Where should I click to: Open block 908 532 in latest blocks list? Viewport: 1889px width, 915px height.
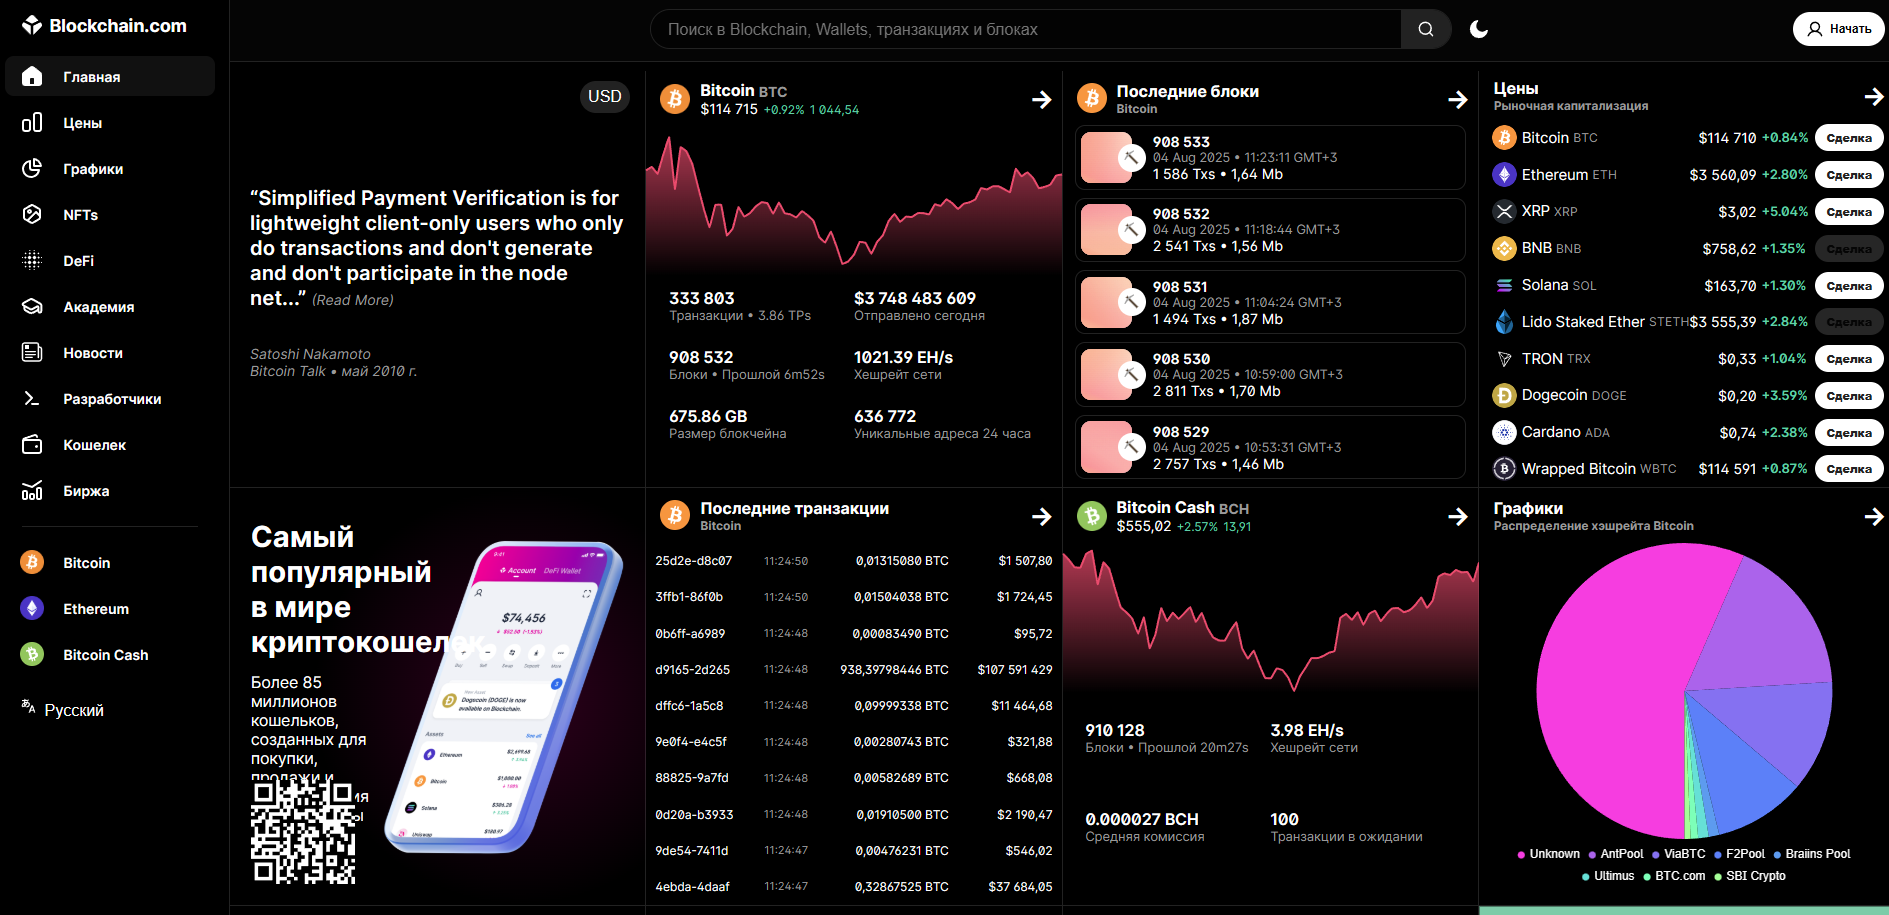(1270, 230)
